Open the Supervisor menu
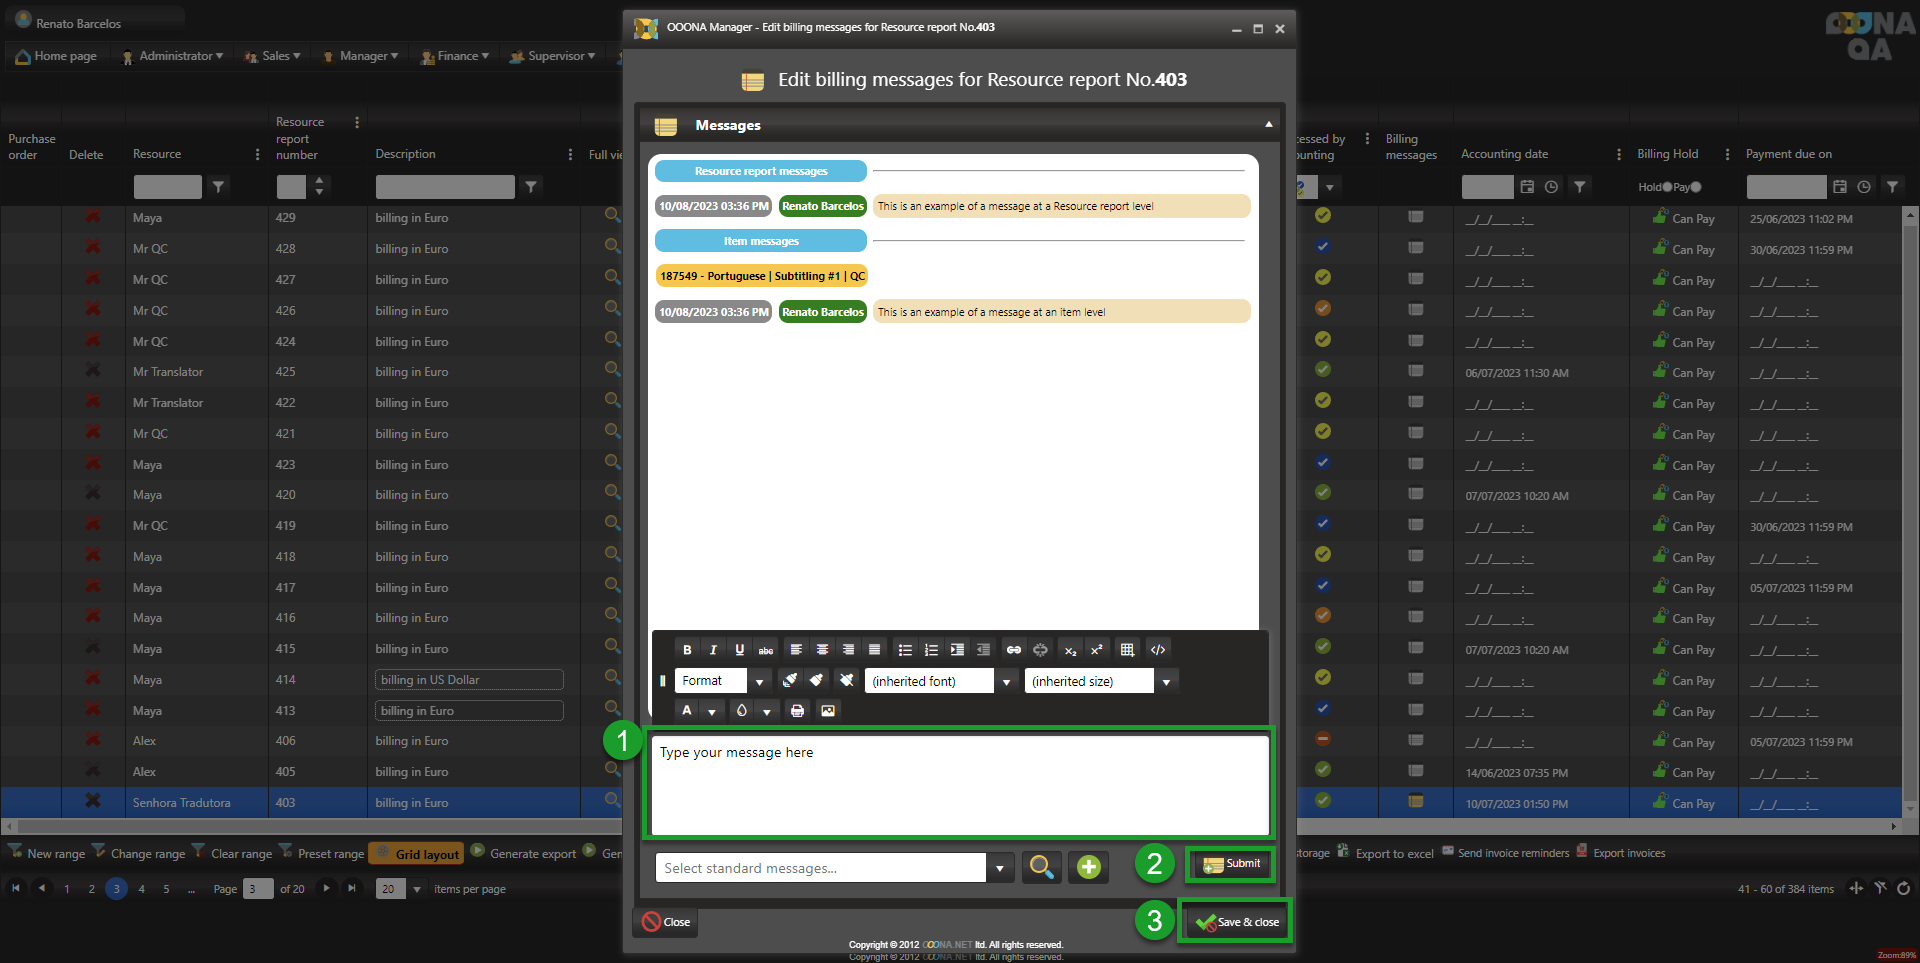This screenshot has height=963, width=1920. (553, 56)
